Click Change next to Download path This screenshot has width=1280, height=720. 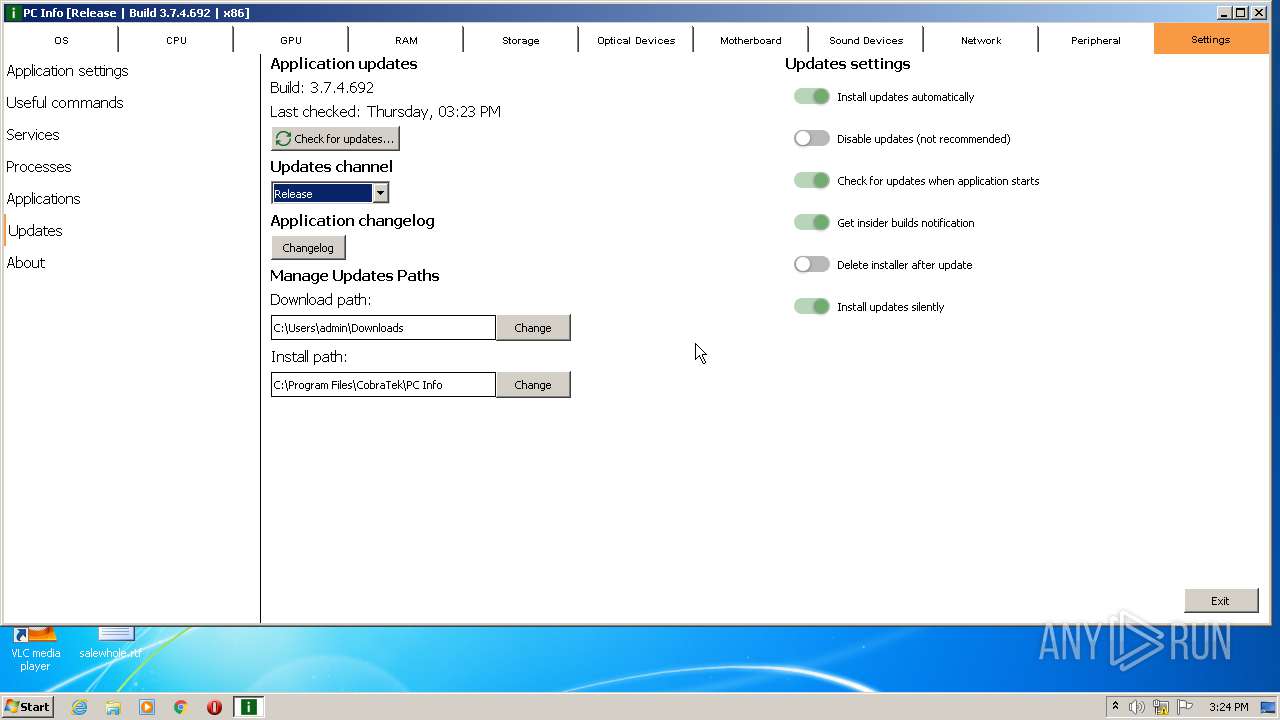533,328
